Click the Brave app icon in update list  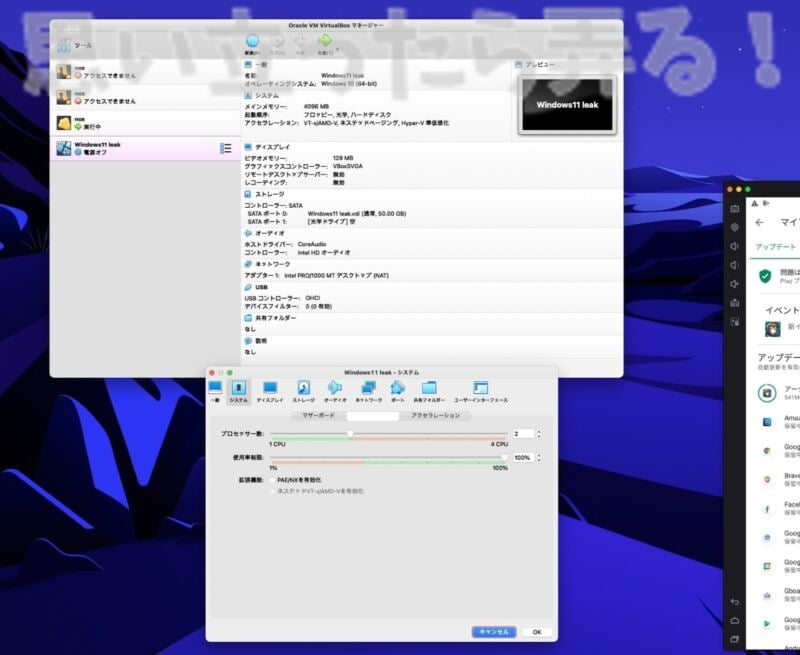click(x=766, y=480)
